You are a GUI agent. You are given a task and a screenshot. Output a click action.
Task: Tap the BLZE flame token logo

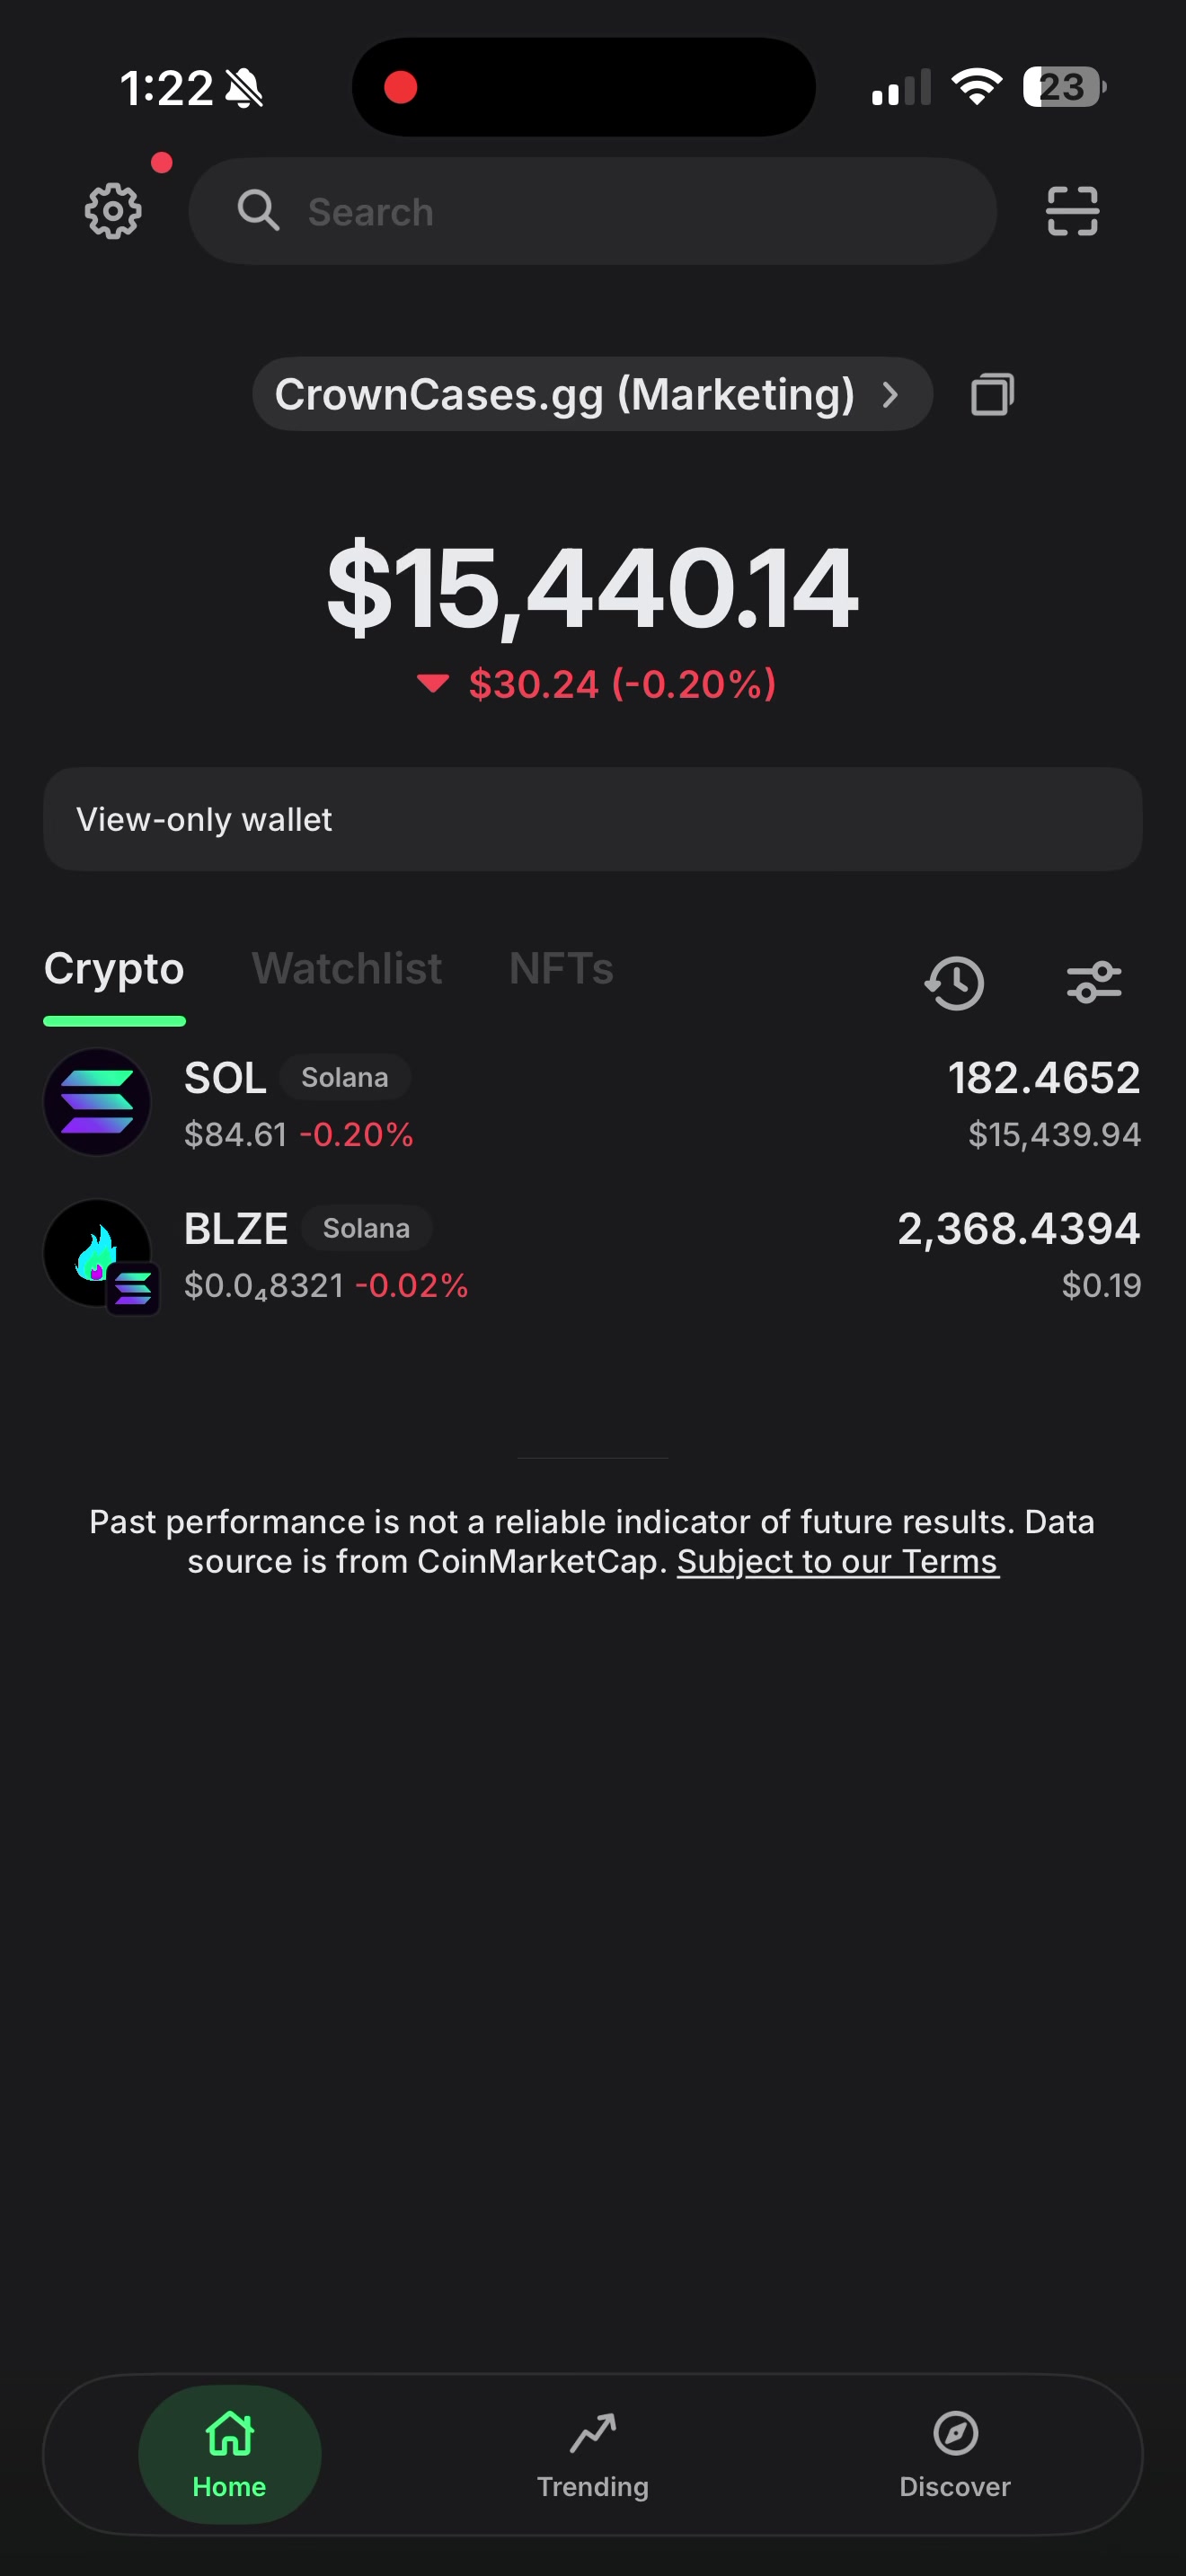click(x=97, y=1253)
